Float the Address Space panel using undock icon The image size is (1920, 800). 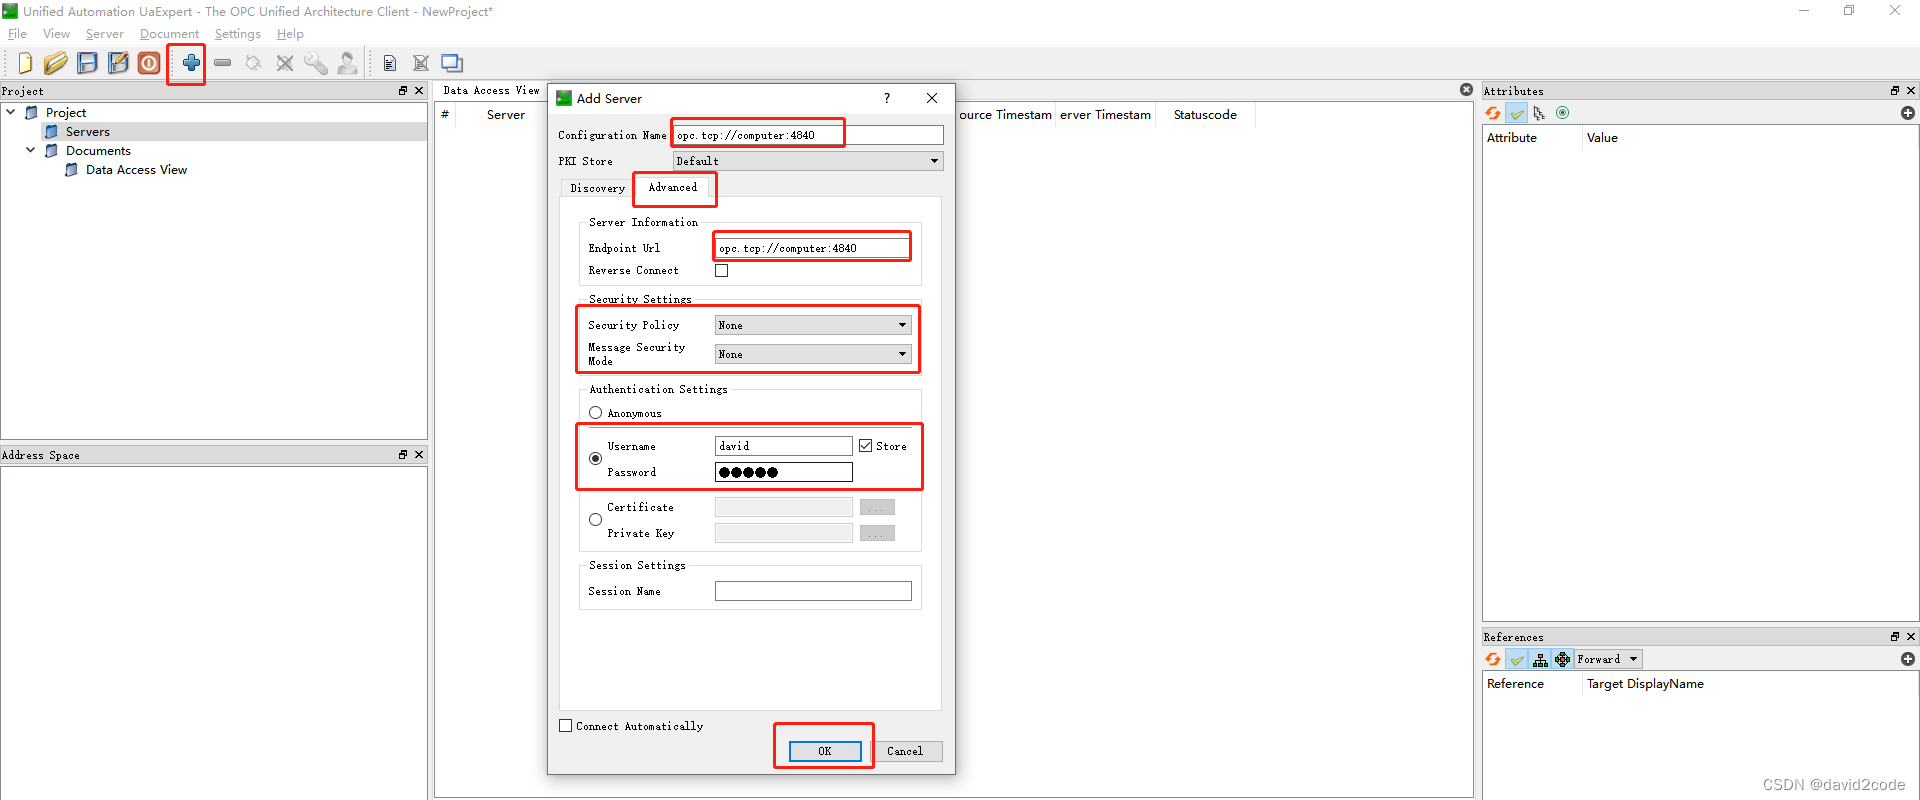[403, 455]
